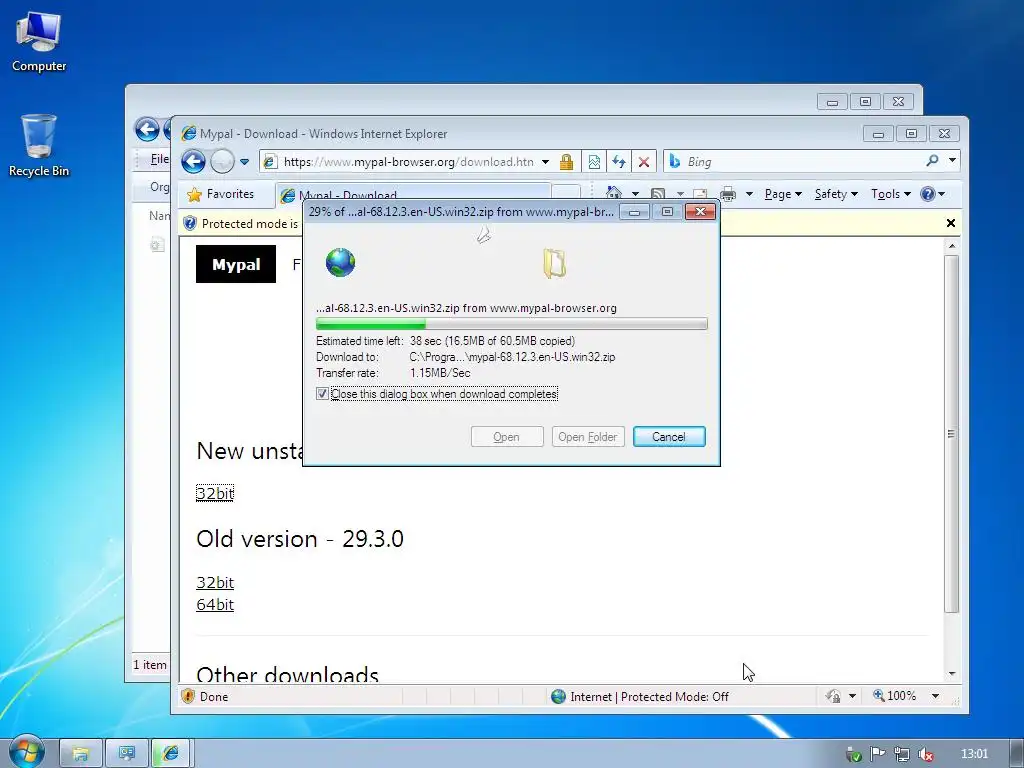
Task: Click the disabled Open button in download dialog
Action: pyautogui.click(x=507, y=437)
